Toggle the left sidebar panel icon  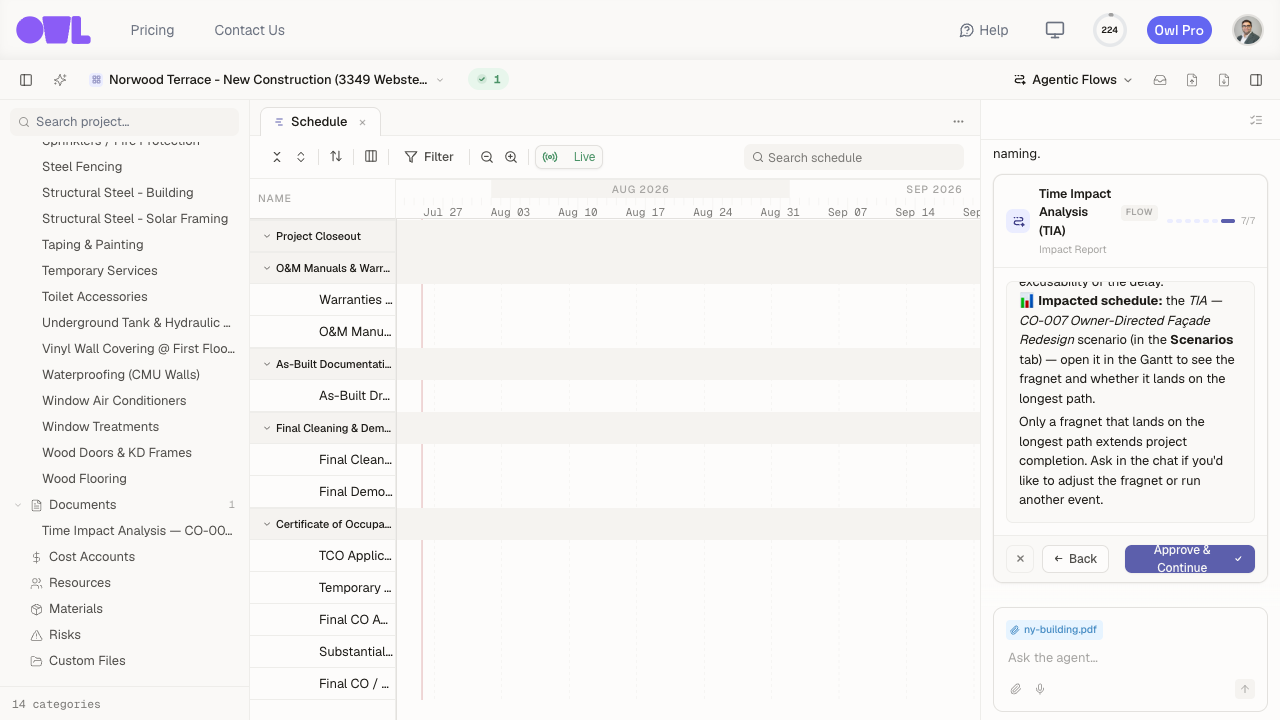click(26, 80)
